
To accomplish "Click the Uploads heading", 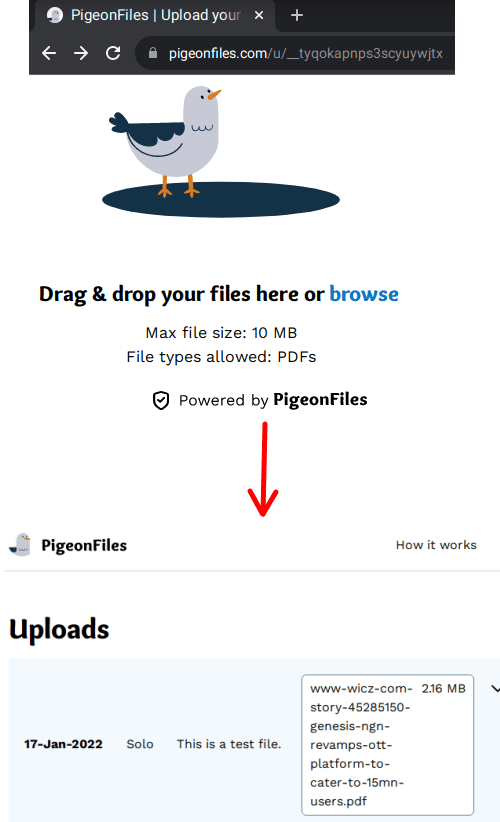I will (x=59, y=629).
